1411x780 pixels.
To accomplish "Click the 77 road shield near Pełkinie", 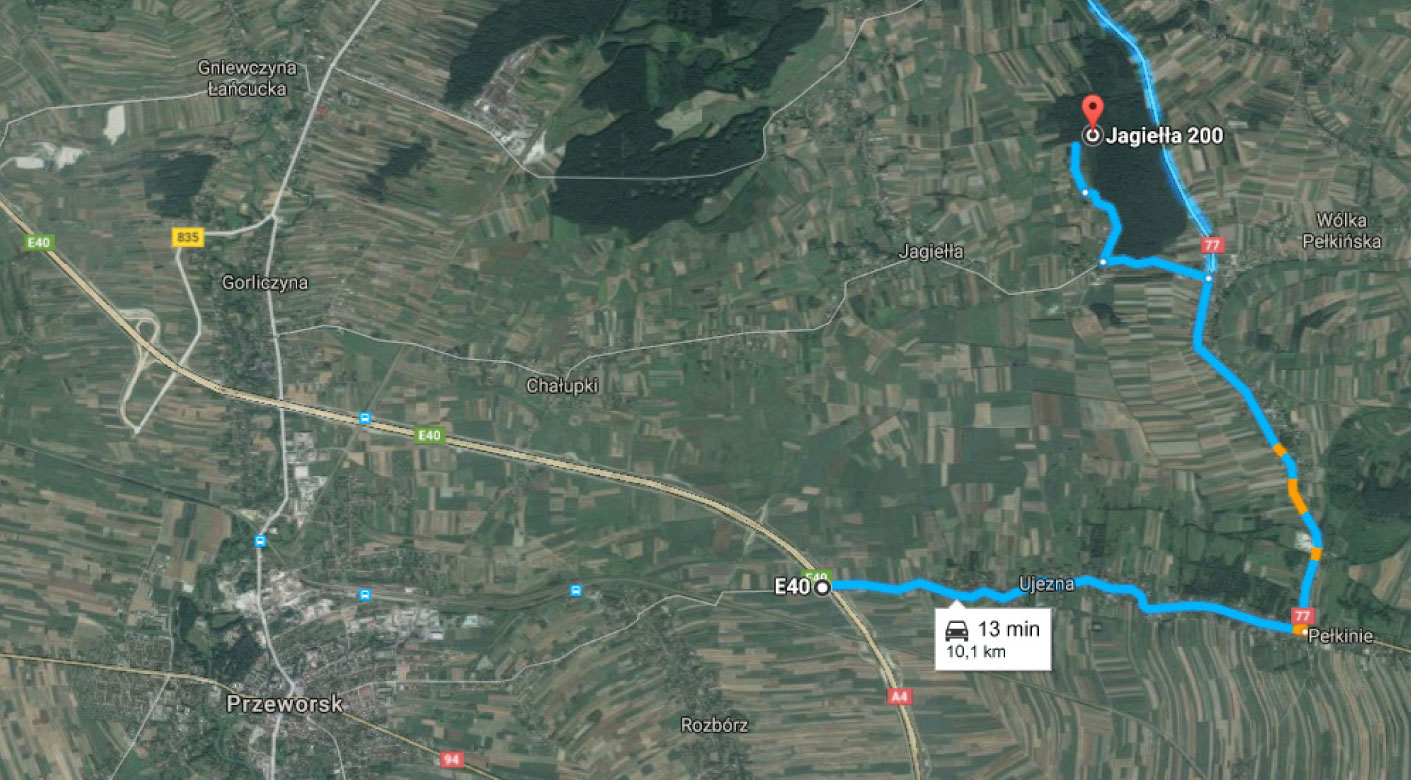I will 1302,615.
